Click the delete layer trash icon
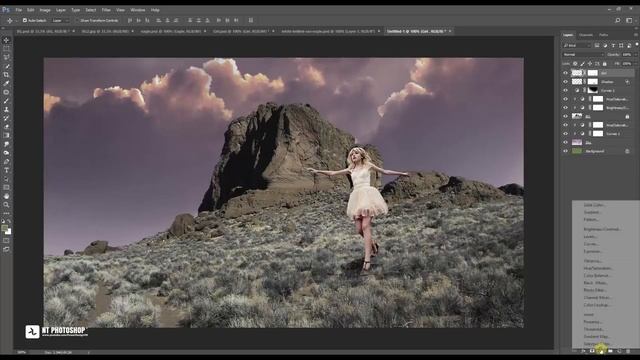The height and width of the screenshot is (360, 640). [628, 351]
